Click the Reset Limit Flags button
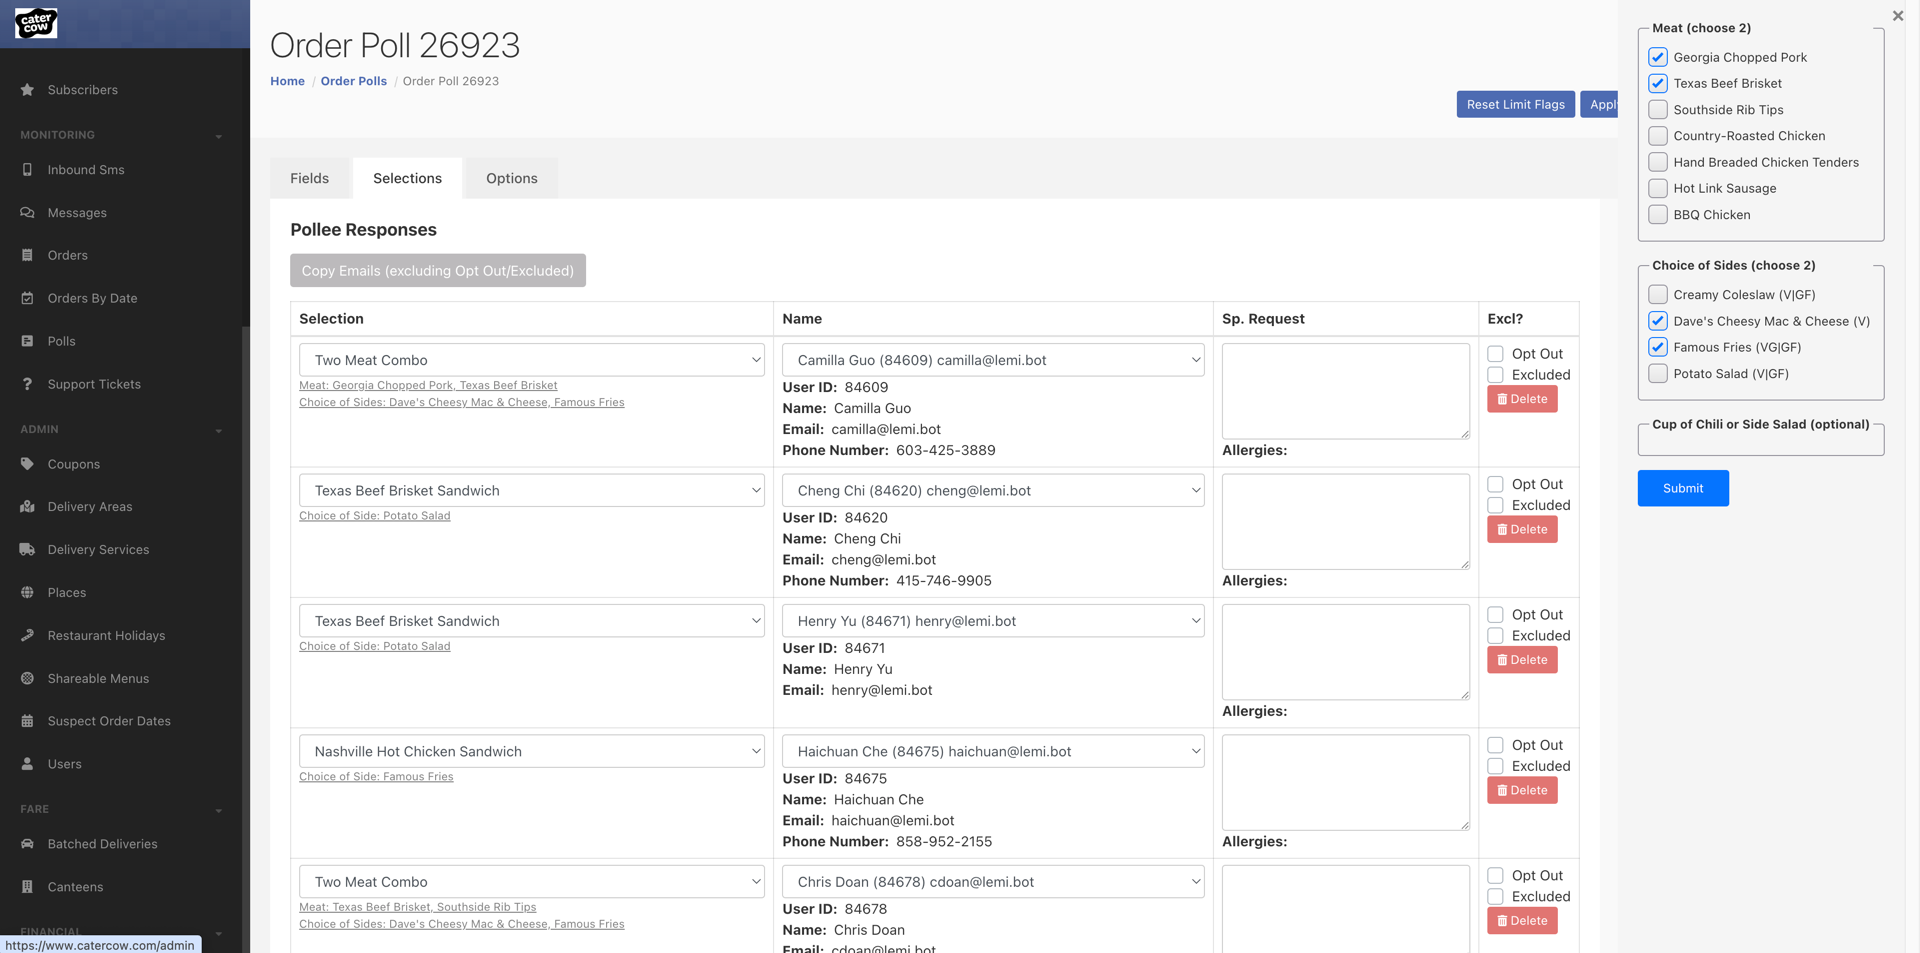The width and height of the screenshot is (1920, 953). tap(1515, 104)
